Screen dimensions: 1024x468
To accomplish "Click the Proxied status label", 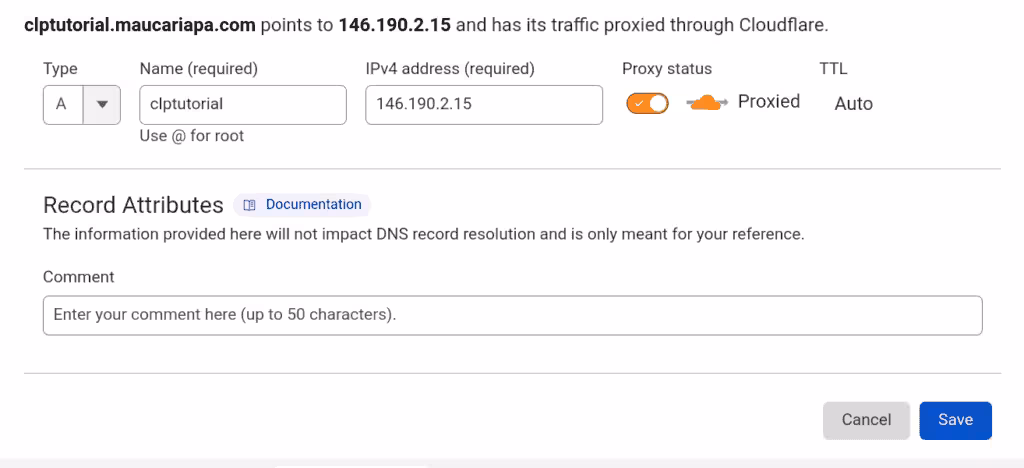I will tap(769, 102).
